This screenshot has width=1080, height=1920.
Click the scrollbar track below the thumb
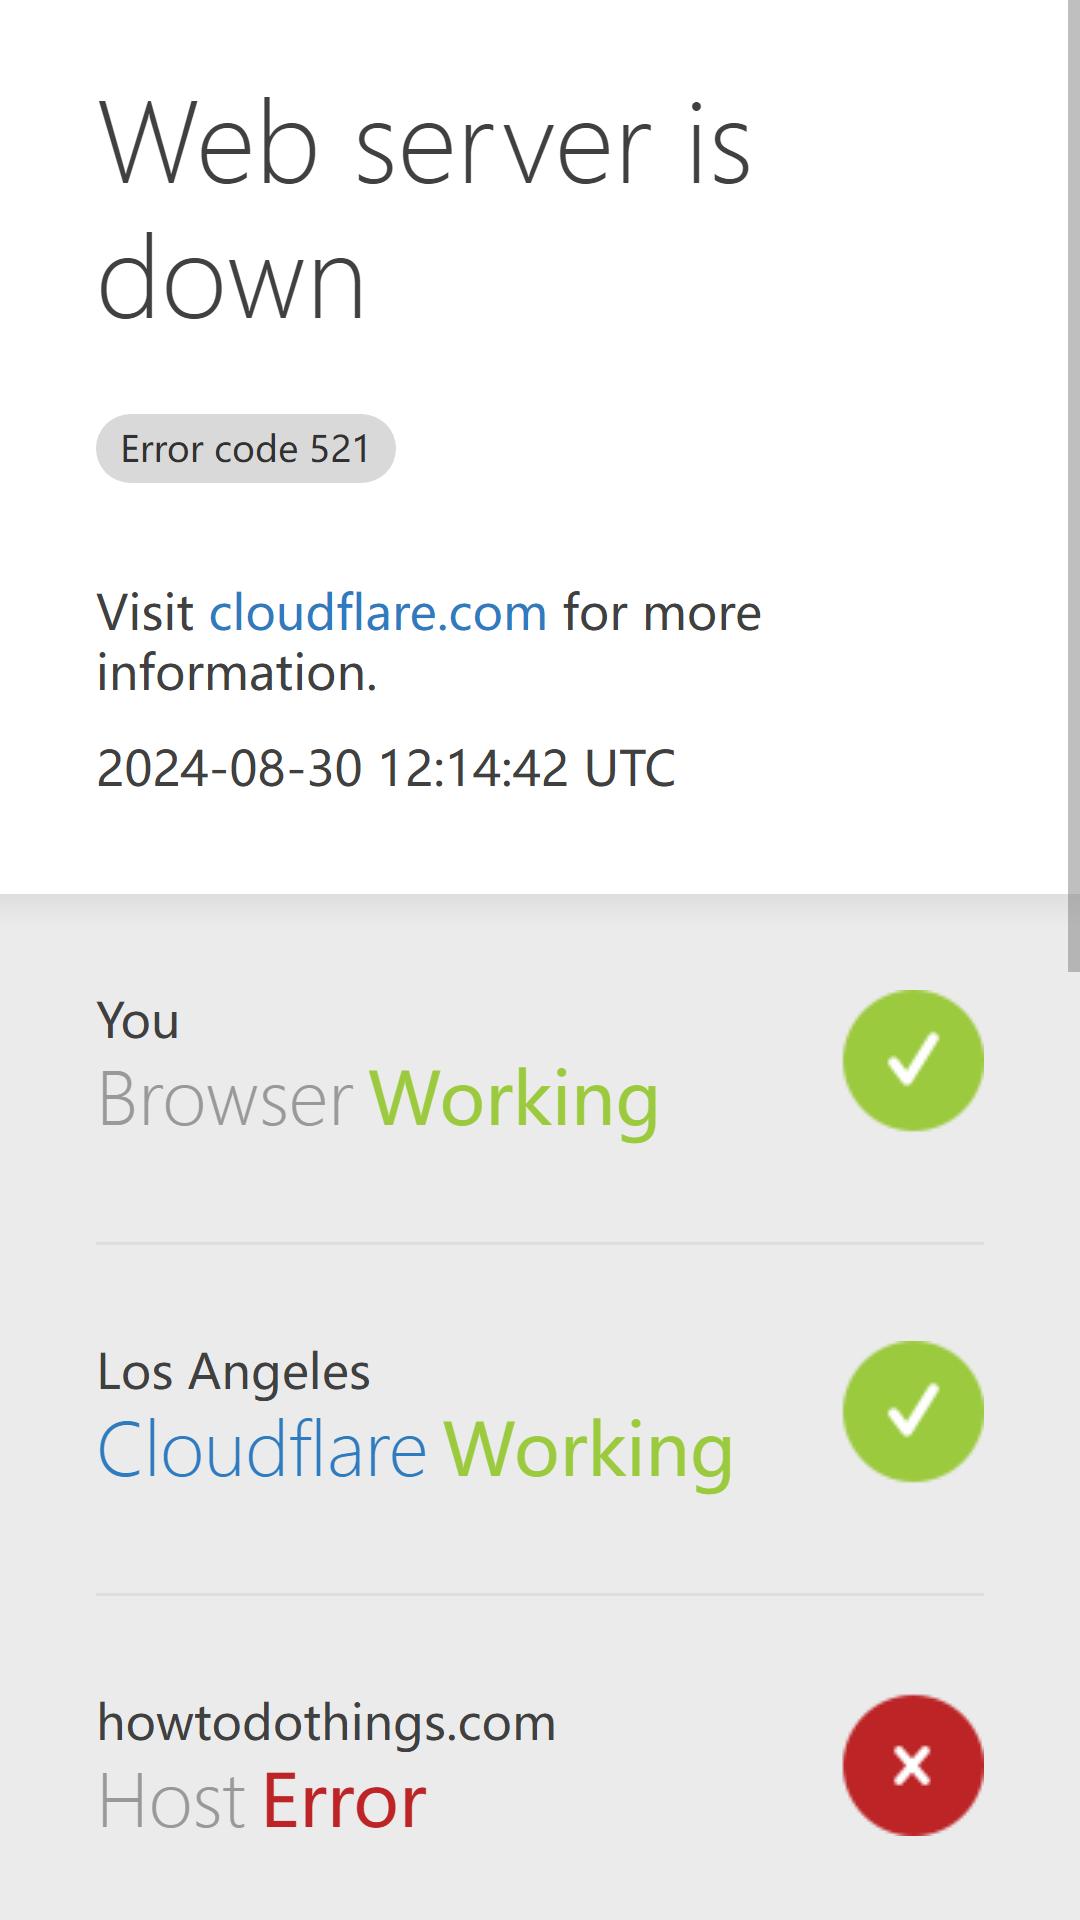(x=1074, y=1445)
